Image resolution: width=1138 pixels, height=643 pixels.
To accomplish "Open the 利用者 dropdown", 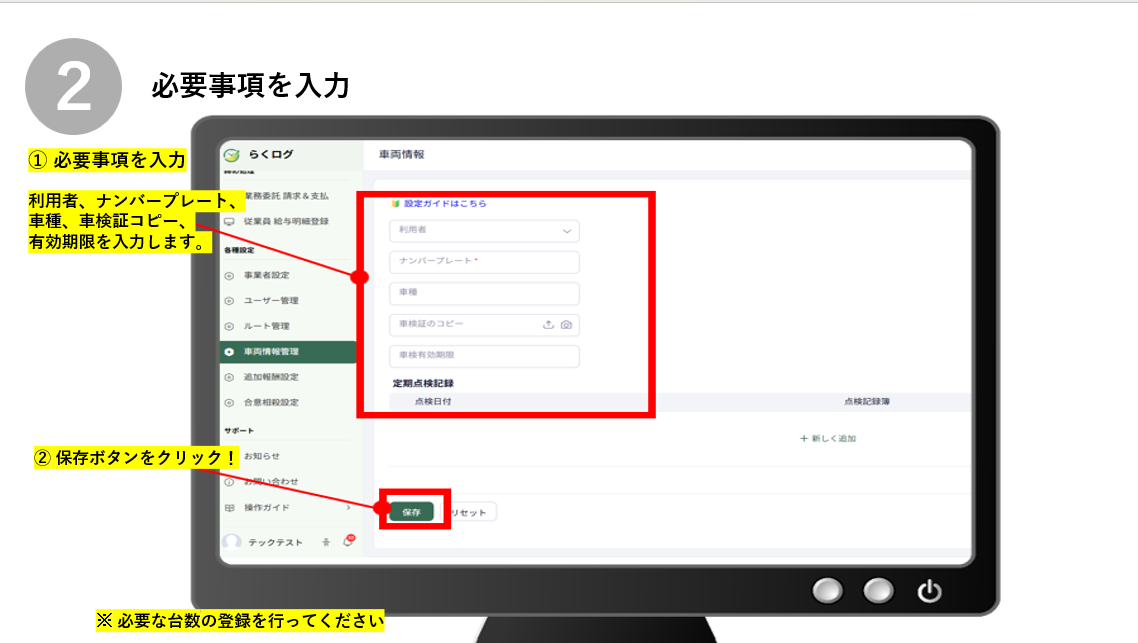I will pos(484,230).
